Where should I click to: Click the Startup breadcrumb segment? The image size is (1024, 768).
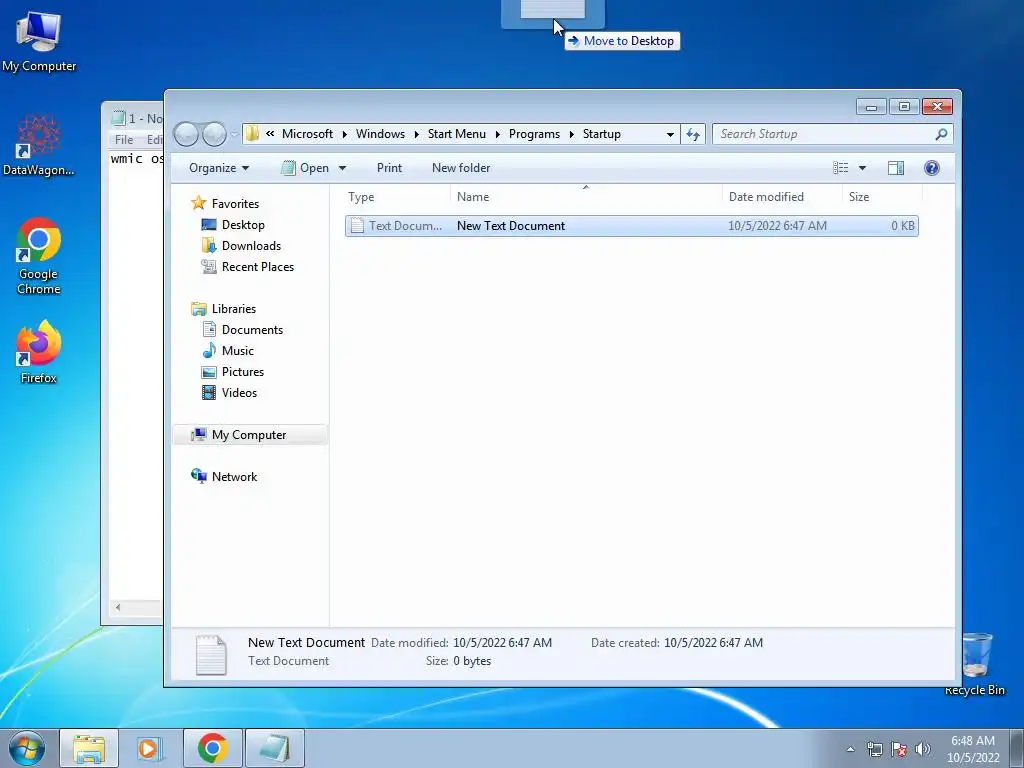click(x=601, y=134)
